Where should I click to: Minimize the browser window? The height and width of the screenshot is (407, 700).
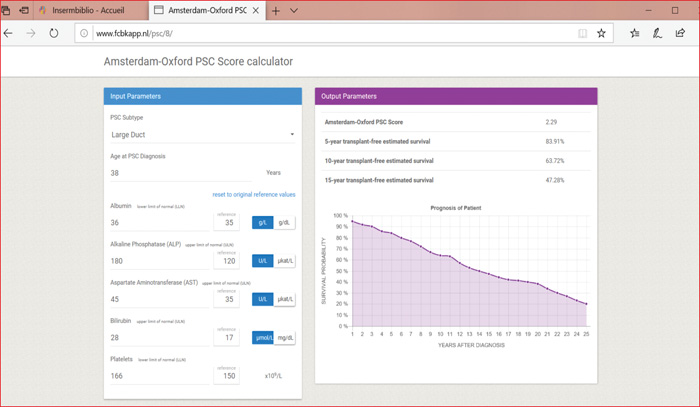coord(649,10)
